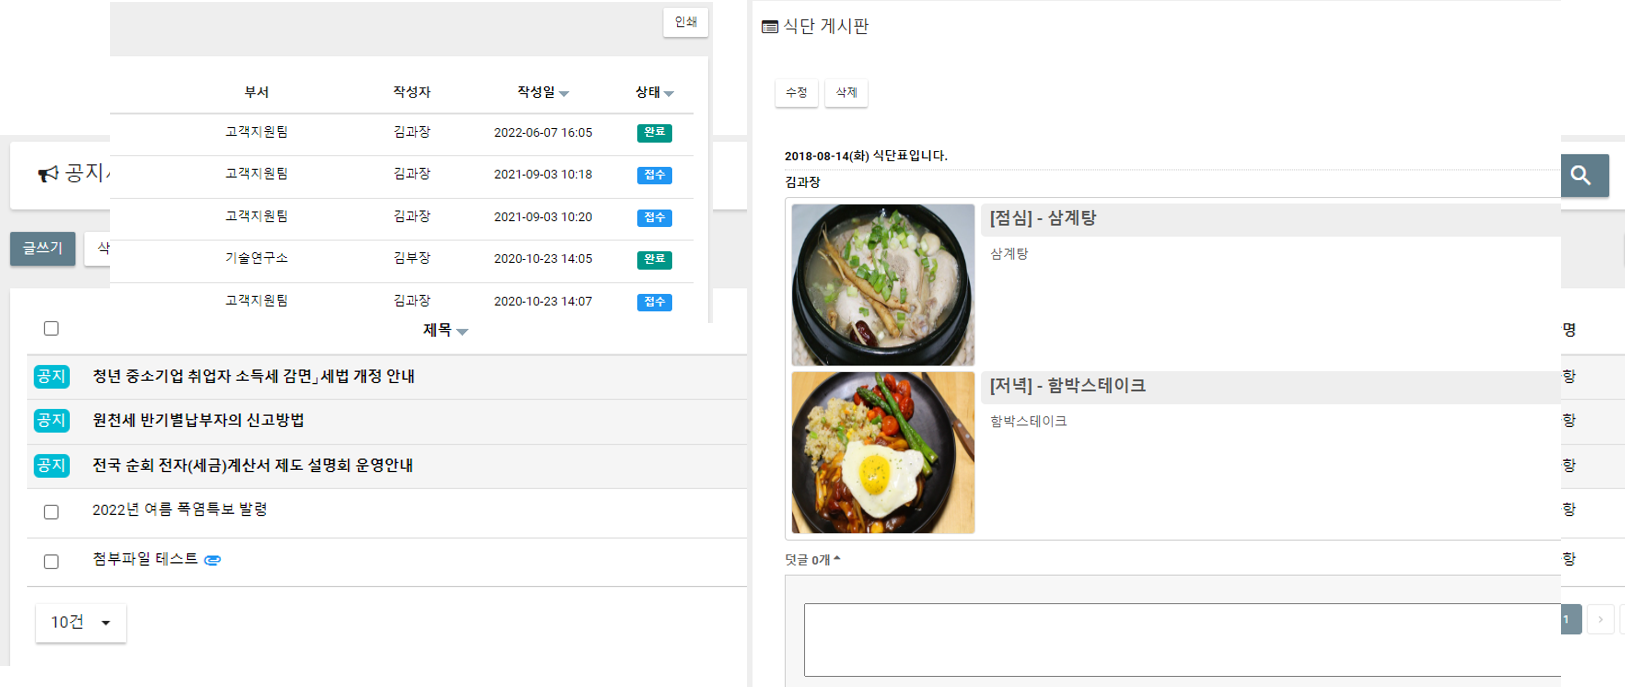
Task: Check the 2022년 여름 폭염특보 발령 row
Action: [51, 512]
